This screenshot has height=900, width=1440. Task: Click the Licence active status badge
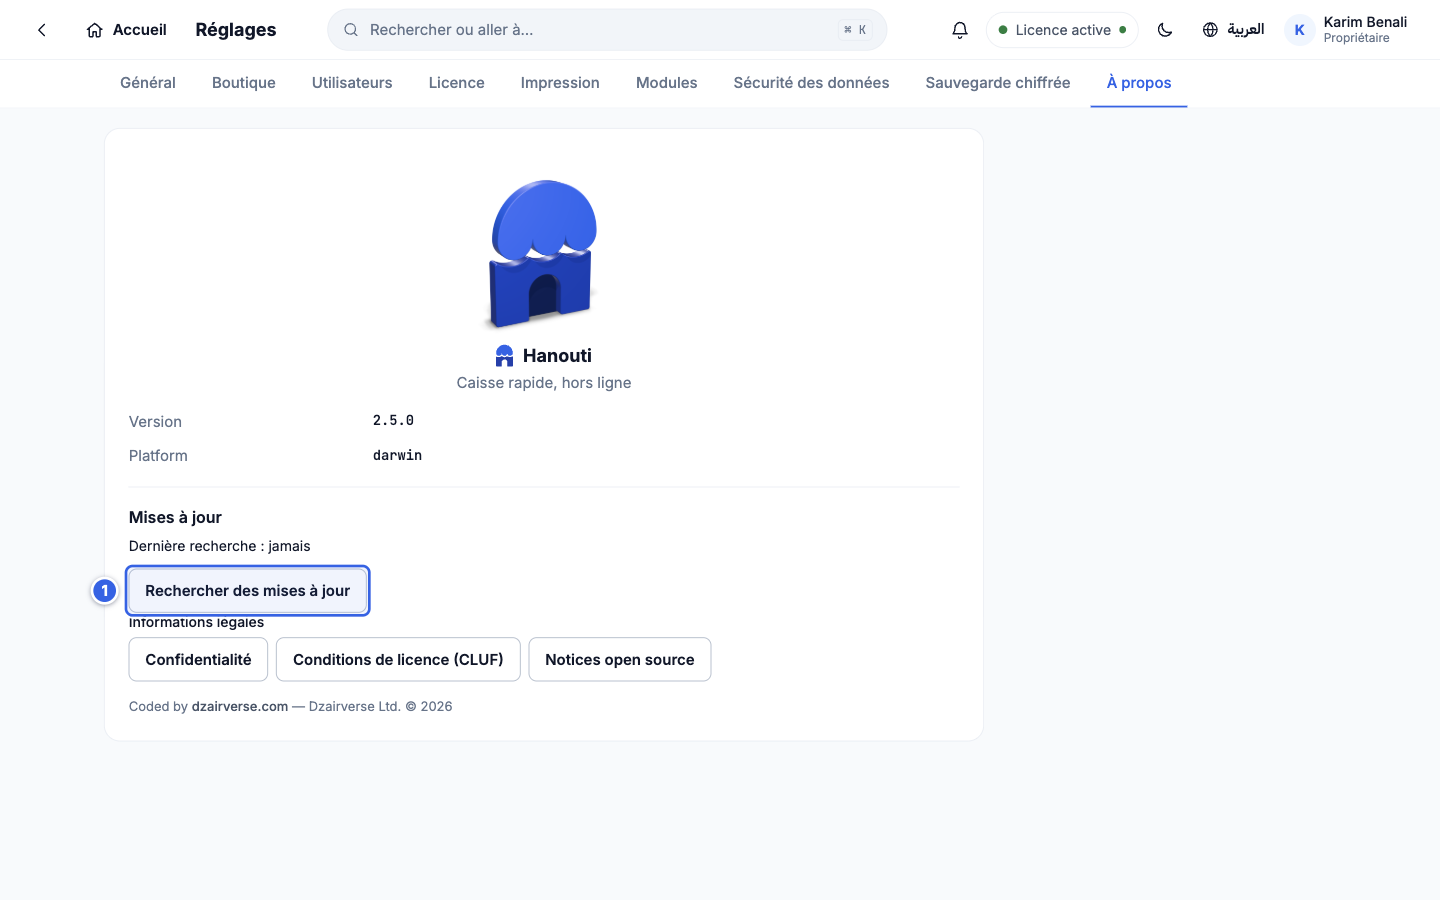(x=1062, y=30)
